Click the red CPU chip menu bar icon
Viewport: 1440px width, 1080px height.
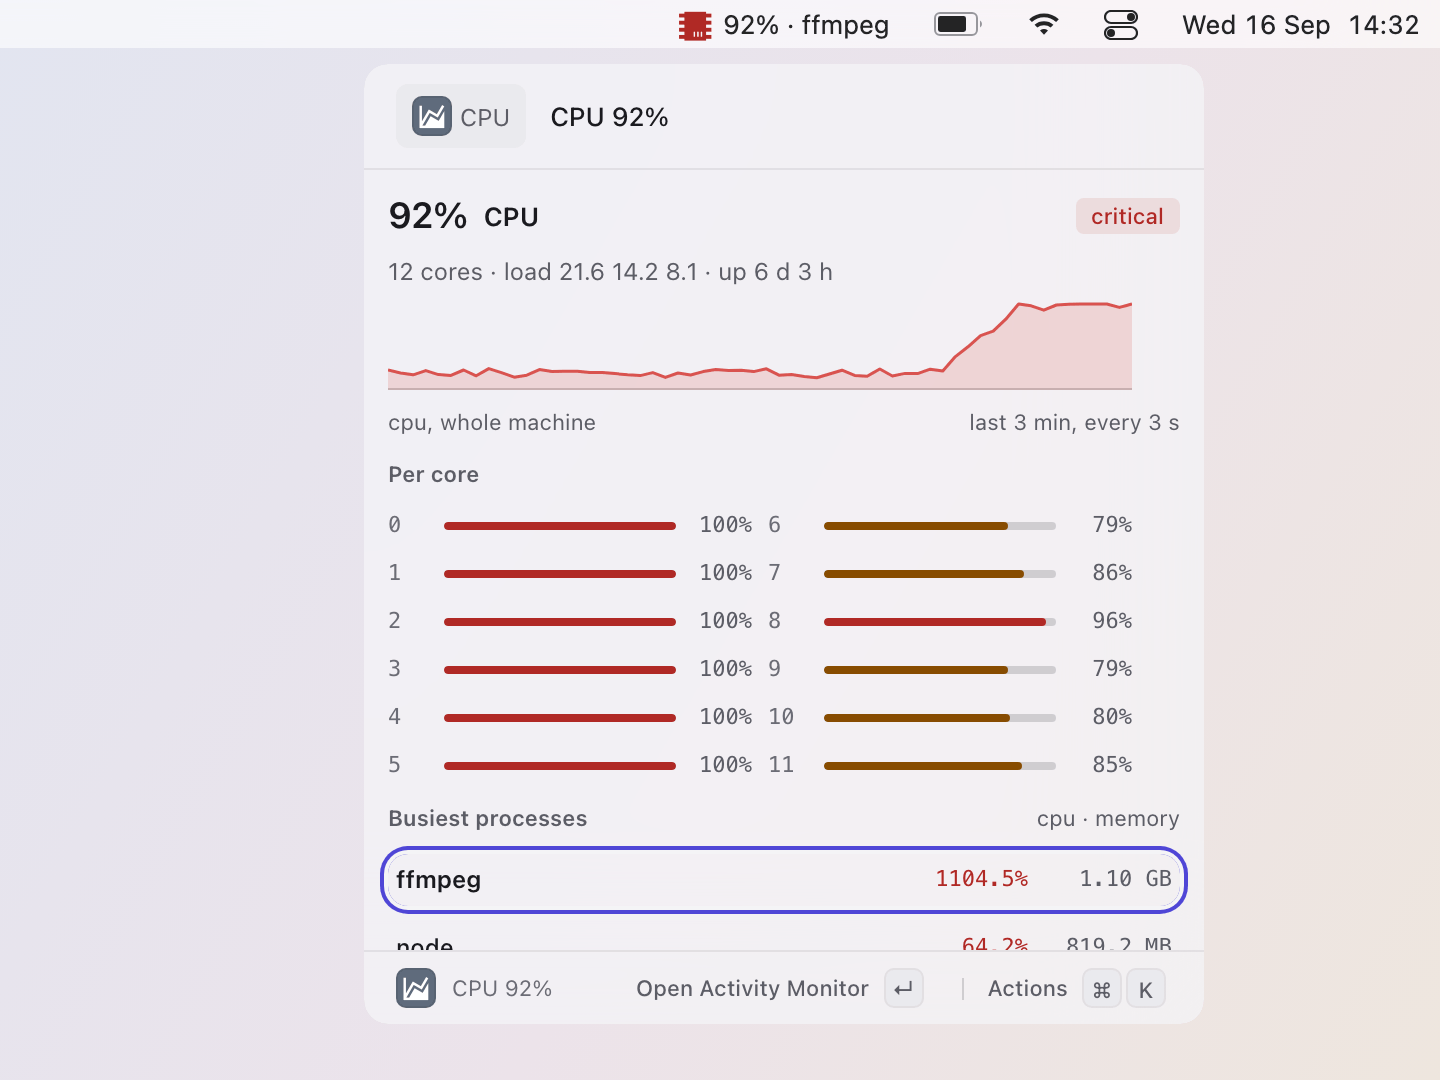click(x=695, y=25)
